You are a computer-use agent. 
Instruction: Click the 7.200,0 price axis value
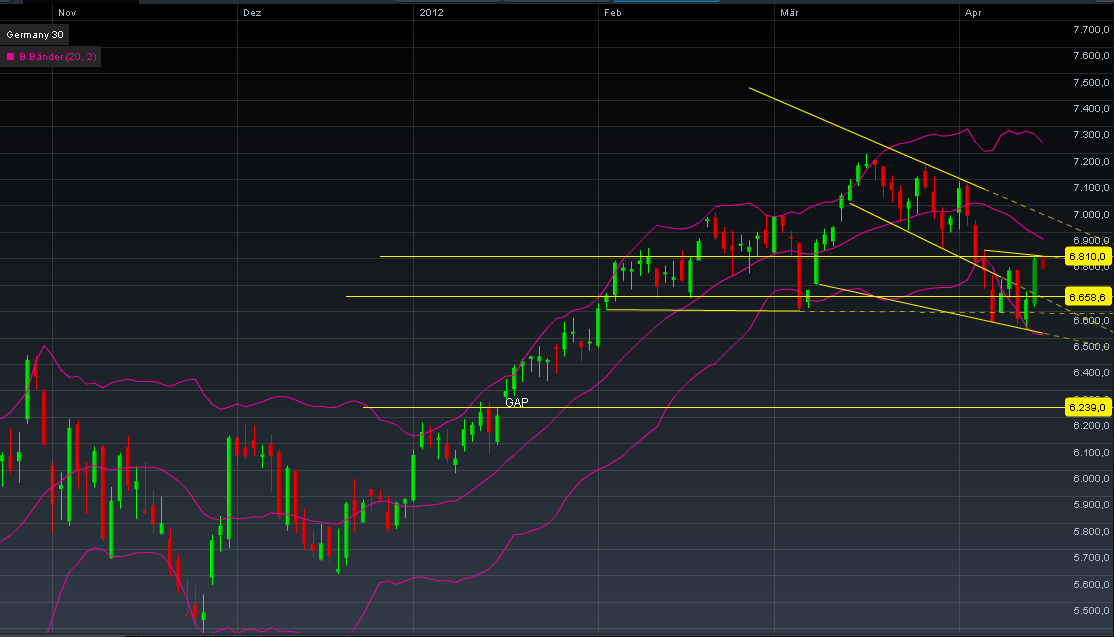coord(1091,162)
